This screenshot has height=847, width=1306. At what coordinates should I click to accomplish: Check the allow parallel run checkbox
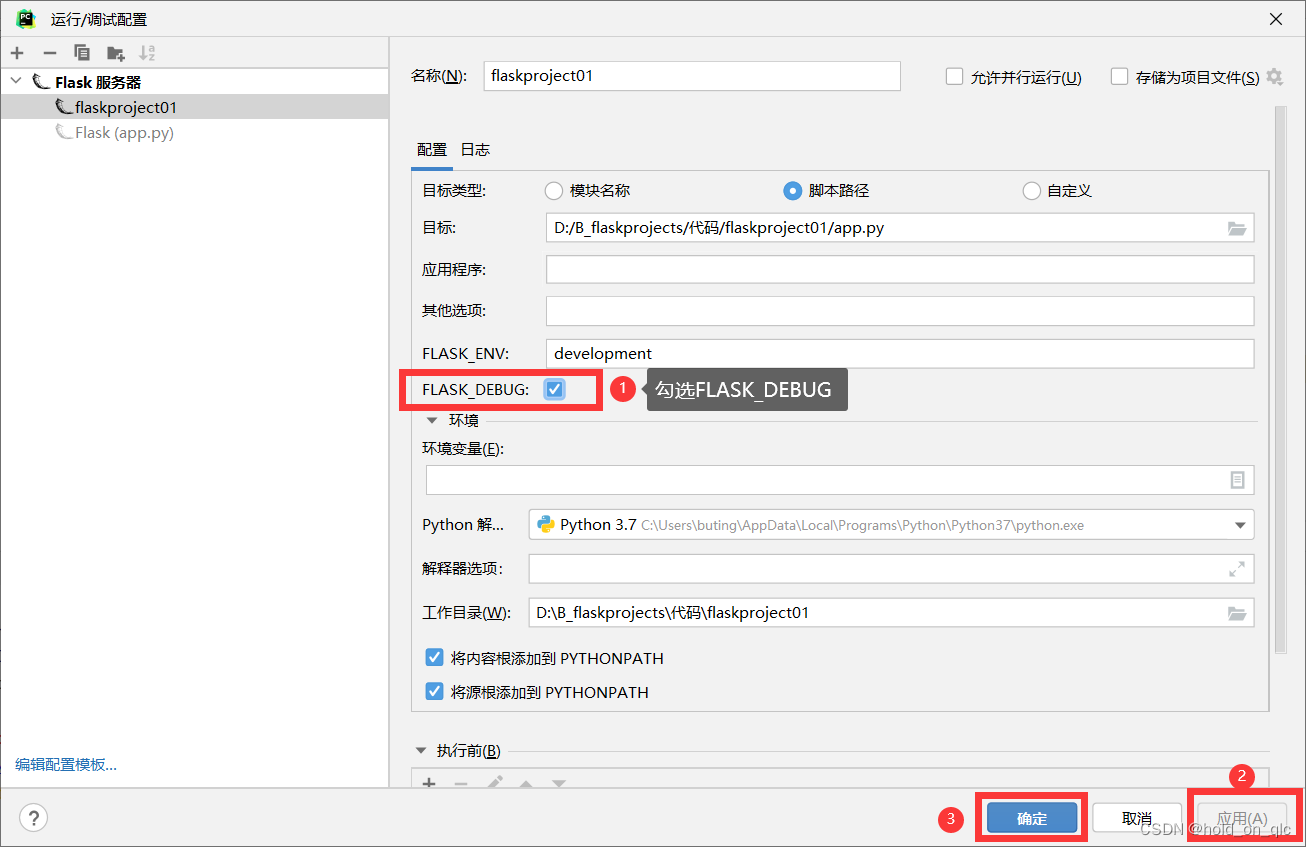pyautogui.click(x=954, y=77)
